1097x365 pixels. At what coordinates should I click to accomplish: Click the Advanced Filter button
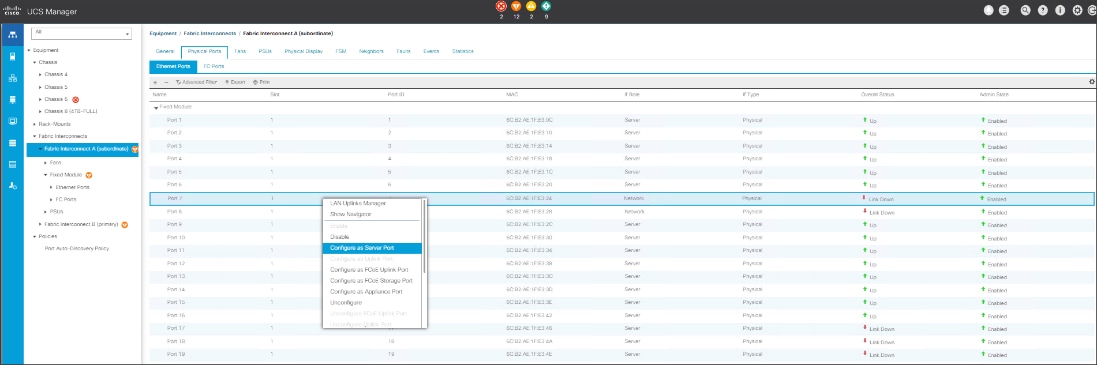[x=196, y=83]
